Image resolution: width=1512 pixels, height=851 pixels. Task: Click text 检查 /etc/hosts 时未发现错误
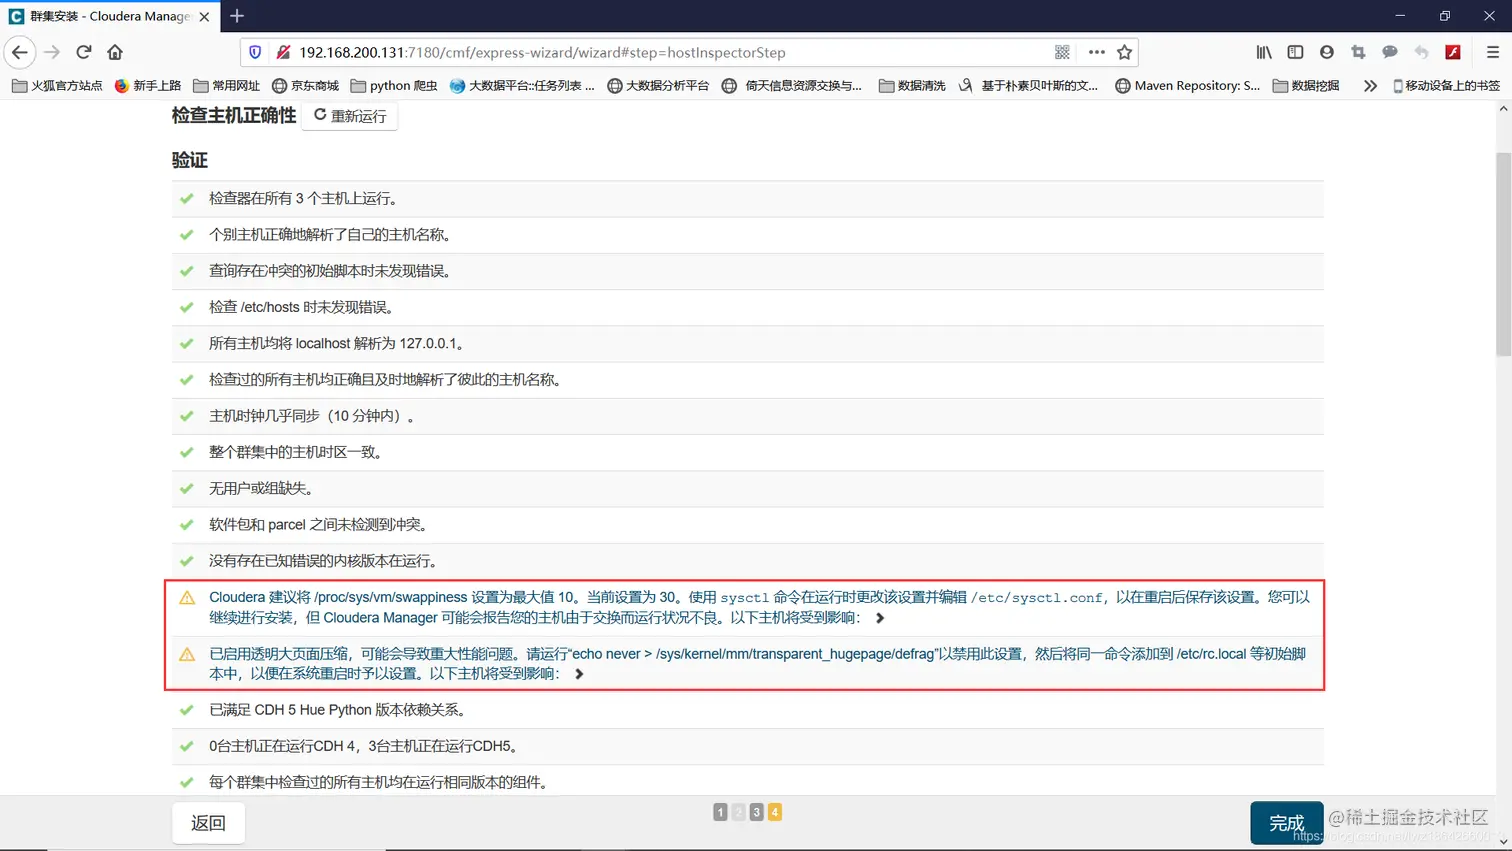click(x=303, y=307)
